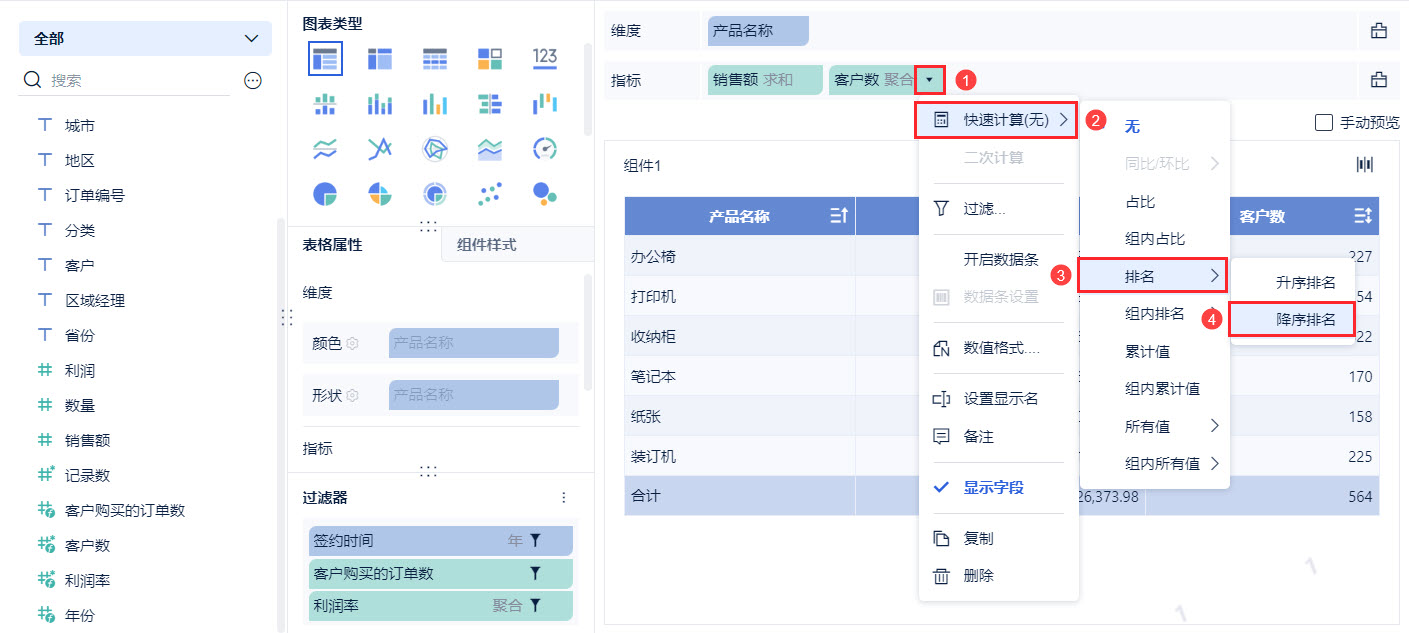The width and height of the screenshot is (1409, 633).
Task: Select the scatter plot chart icon
Action: pos(490,194)
